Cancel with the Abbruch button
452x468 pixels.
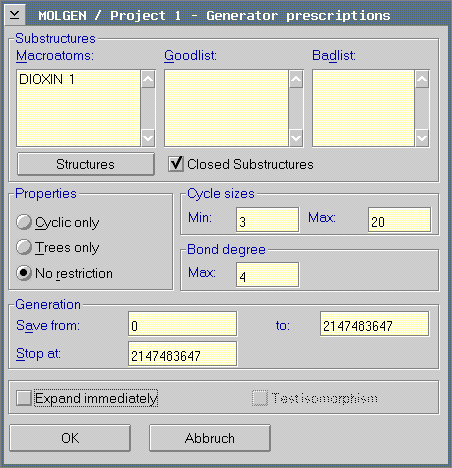[x=210, y=438]
